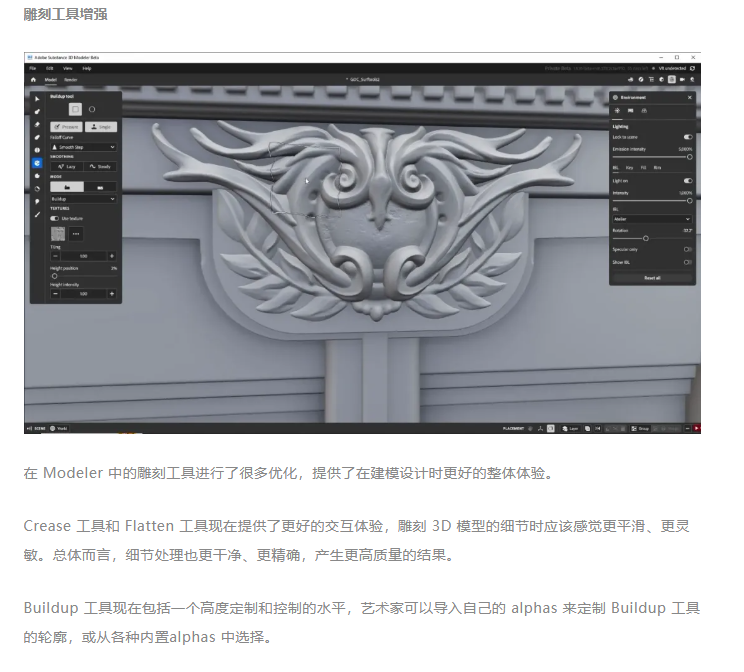Open the Buildup mode dropdown

coord(84,199)
